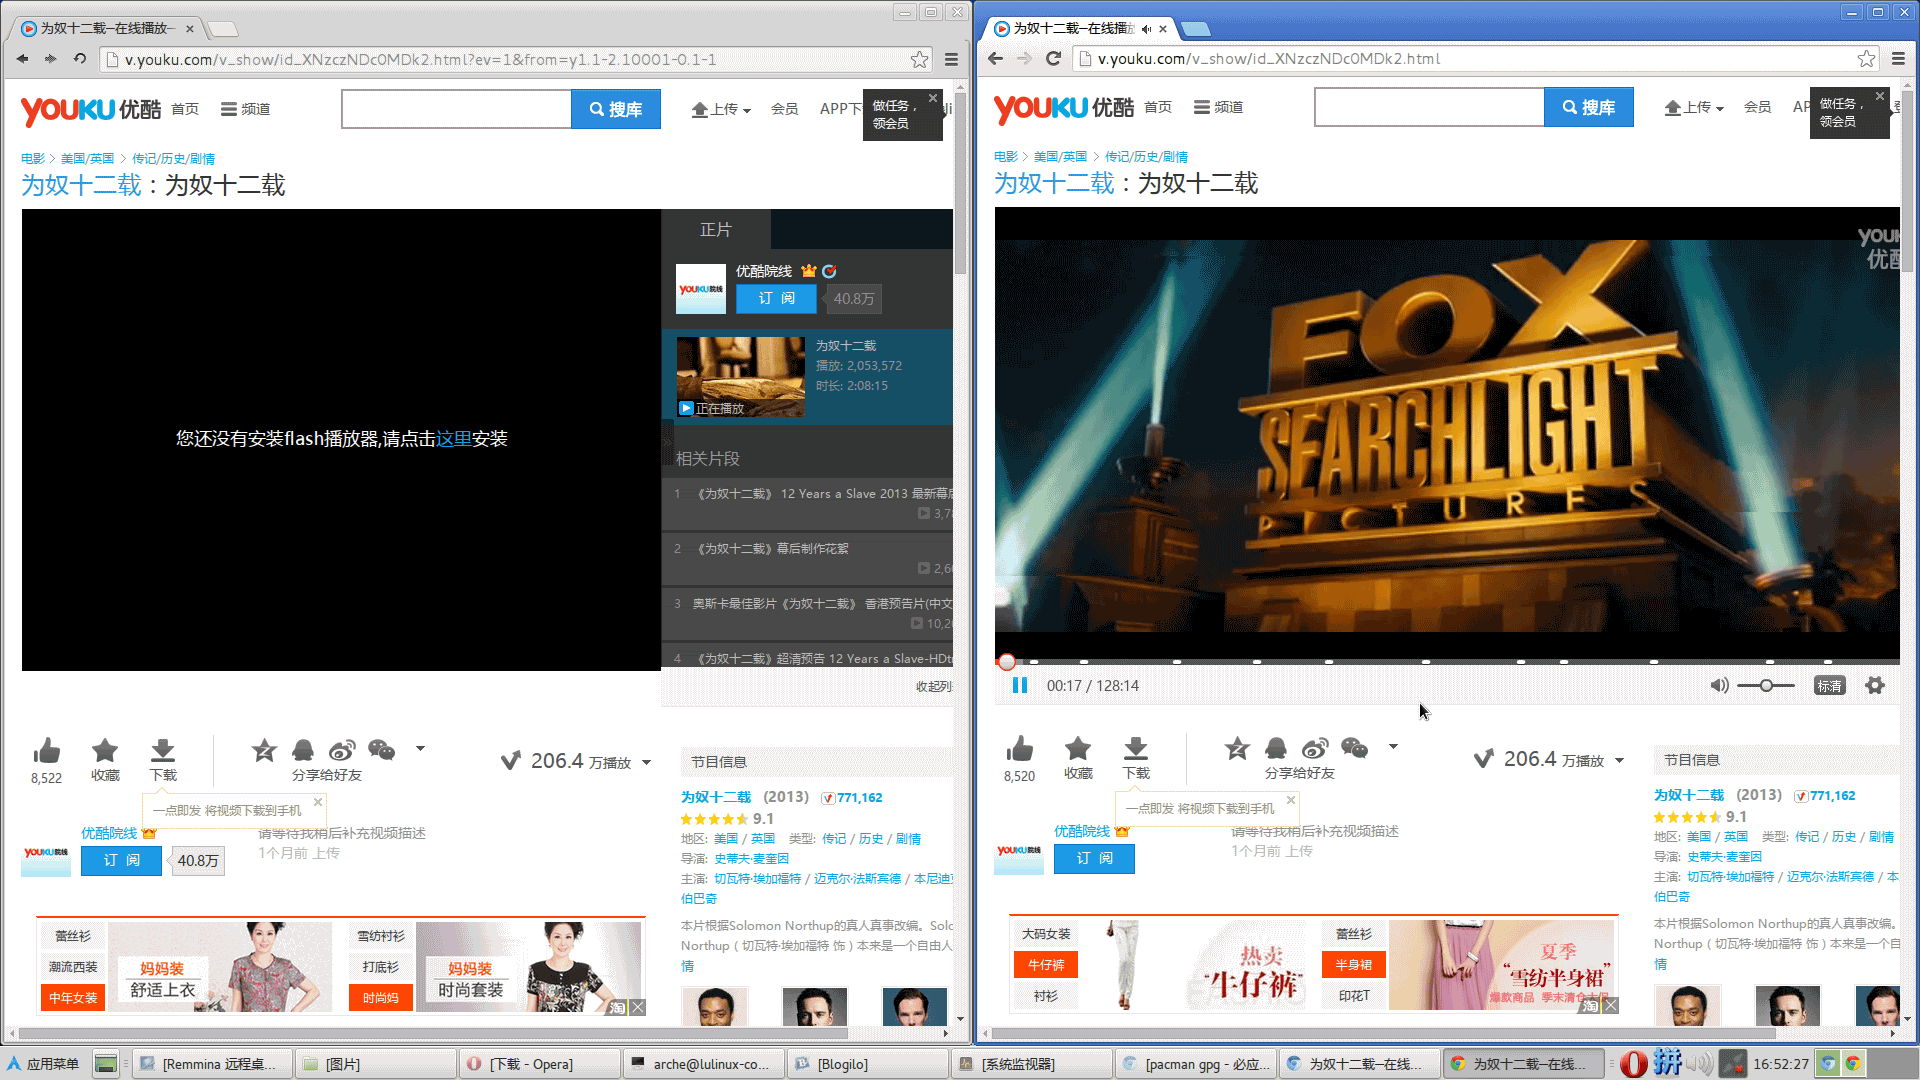The width and height of the screenshot is (1920, 1080).
Task: Go to 首页 home, right window
Action: pos(1158,107)
